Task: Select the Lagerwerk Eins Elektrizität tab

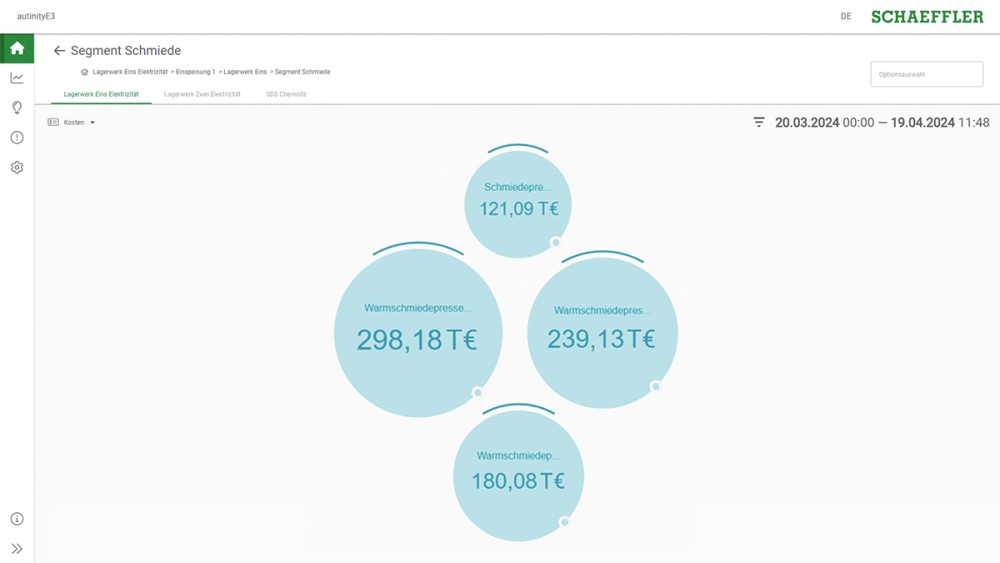Action: [101, 94]
